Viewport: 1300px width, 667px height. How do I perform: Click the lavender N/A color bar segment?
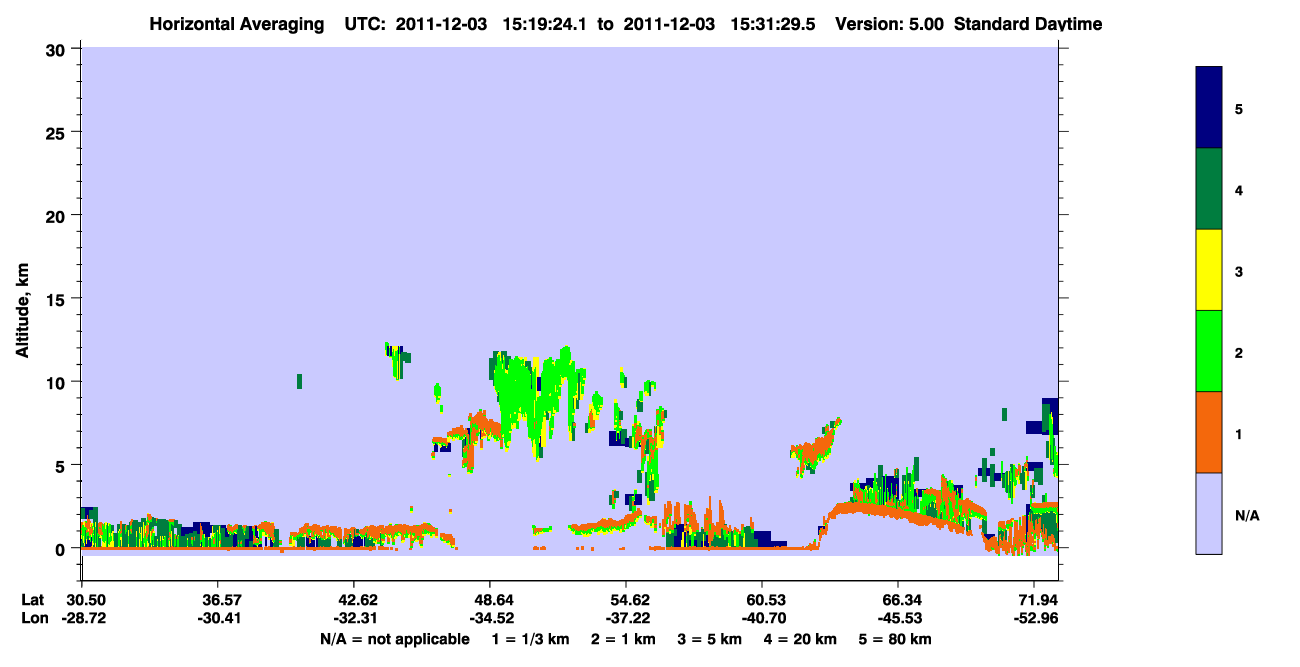1209,513
